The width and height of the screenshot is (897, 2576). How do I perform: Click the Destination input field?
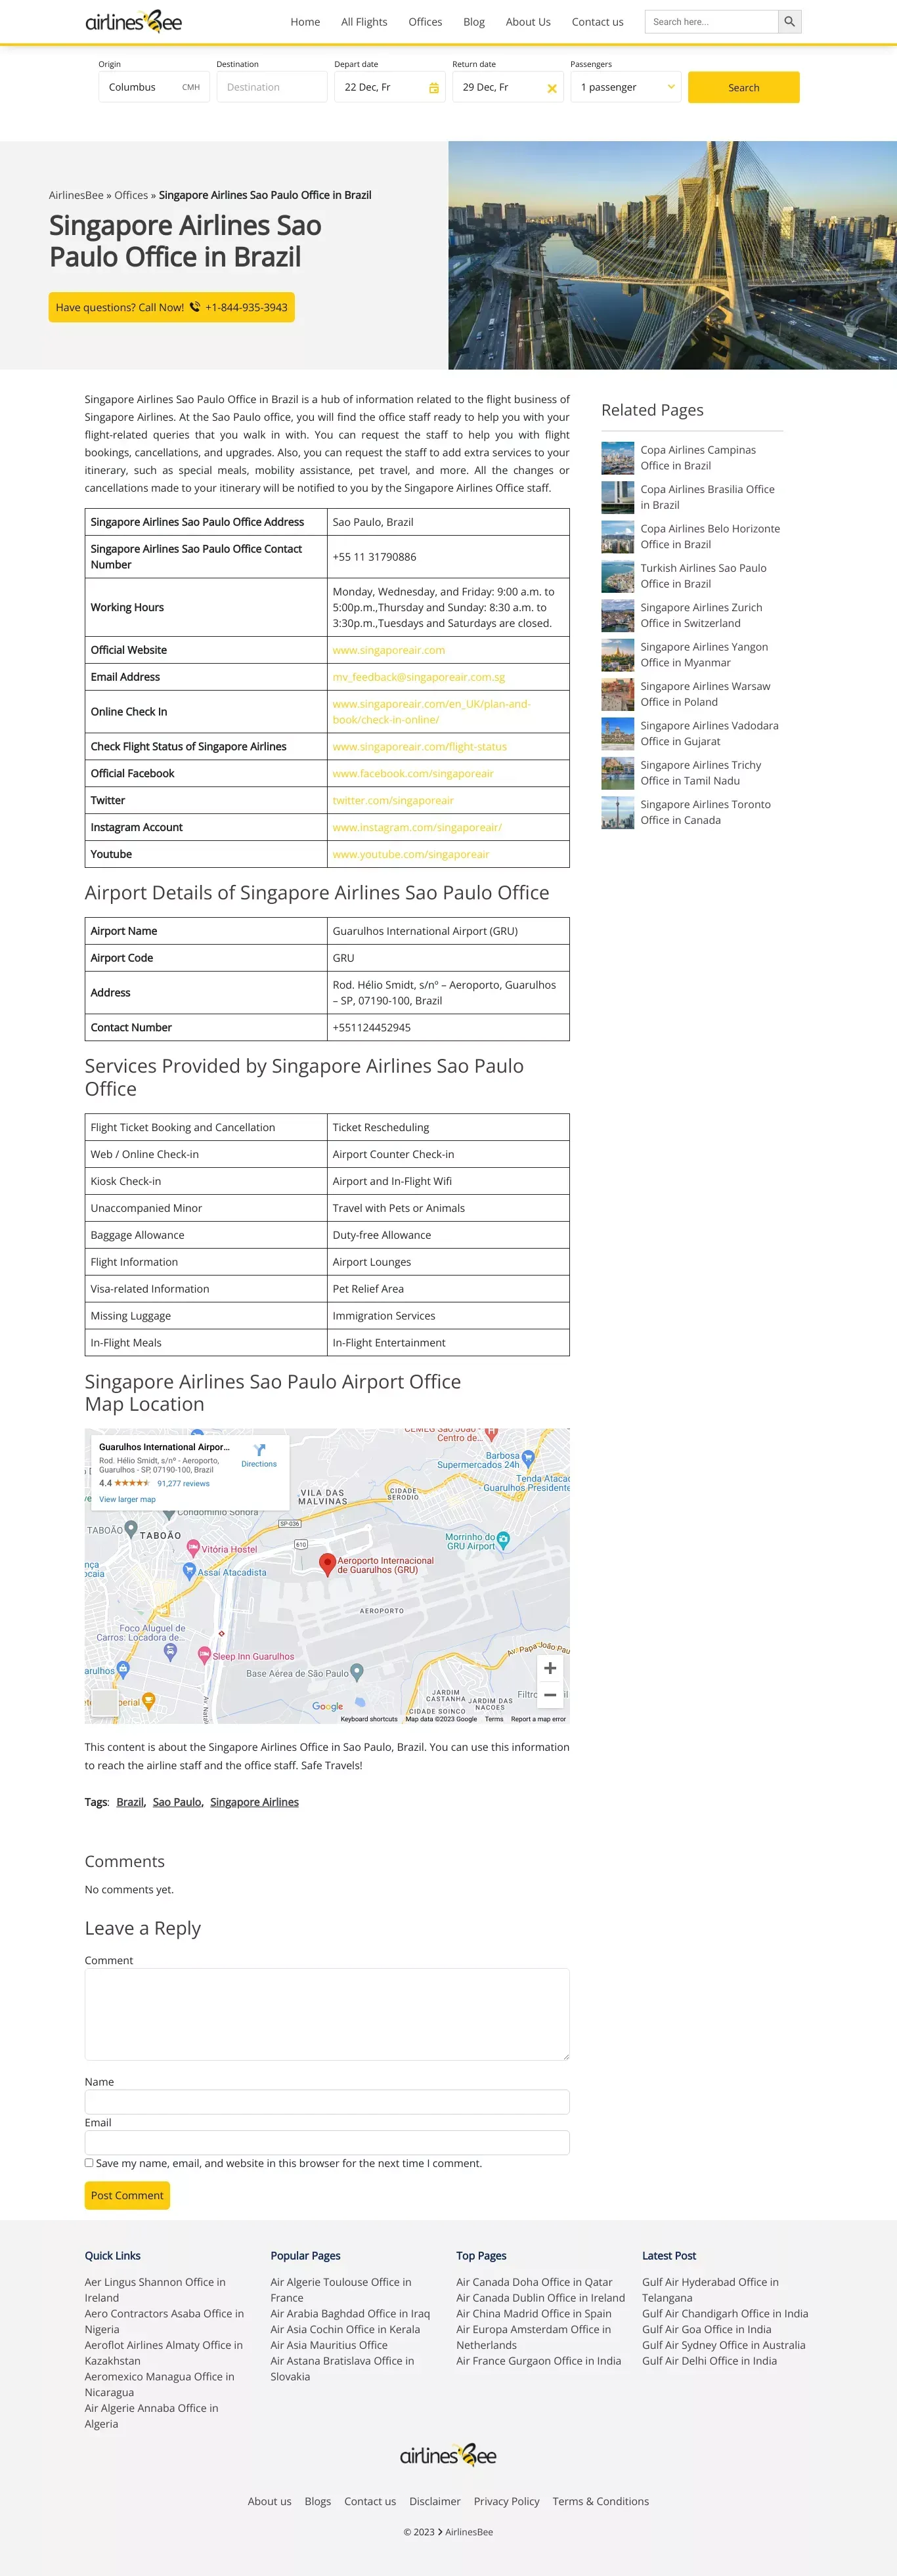tap(272, 87)
